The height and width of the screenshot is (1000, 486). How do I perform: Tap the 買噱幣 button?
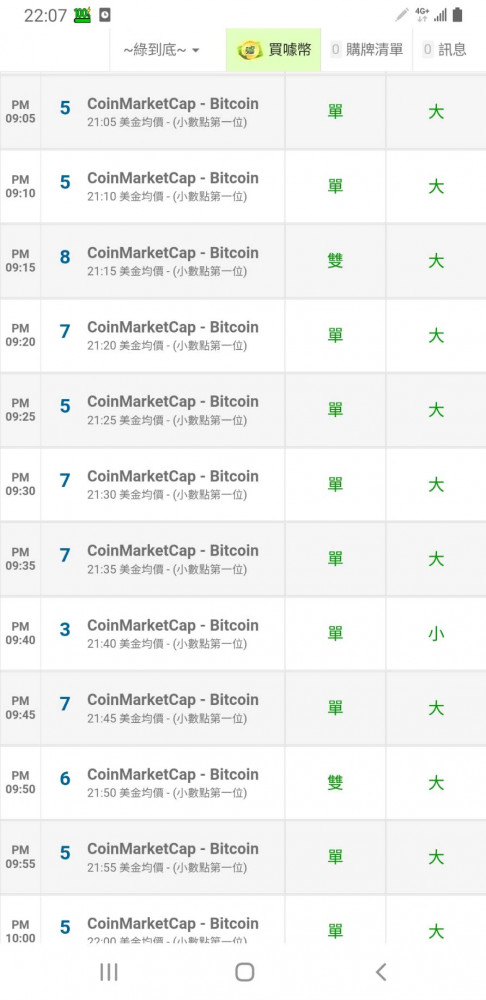(x=274, y=50)
